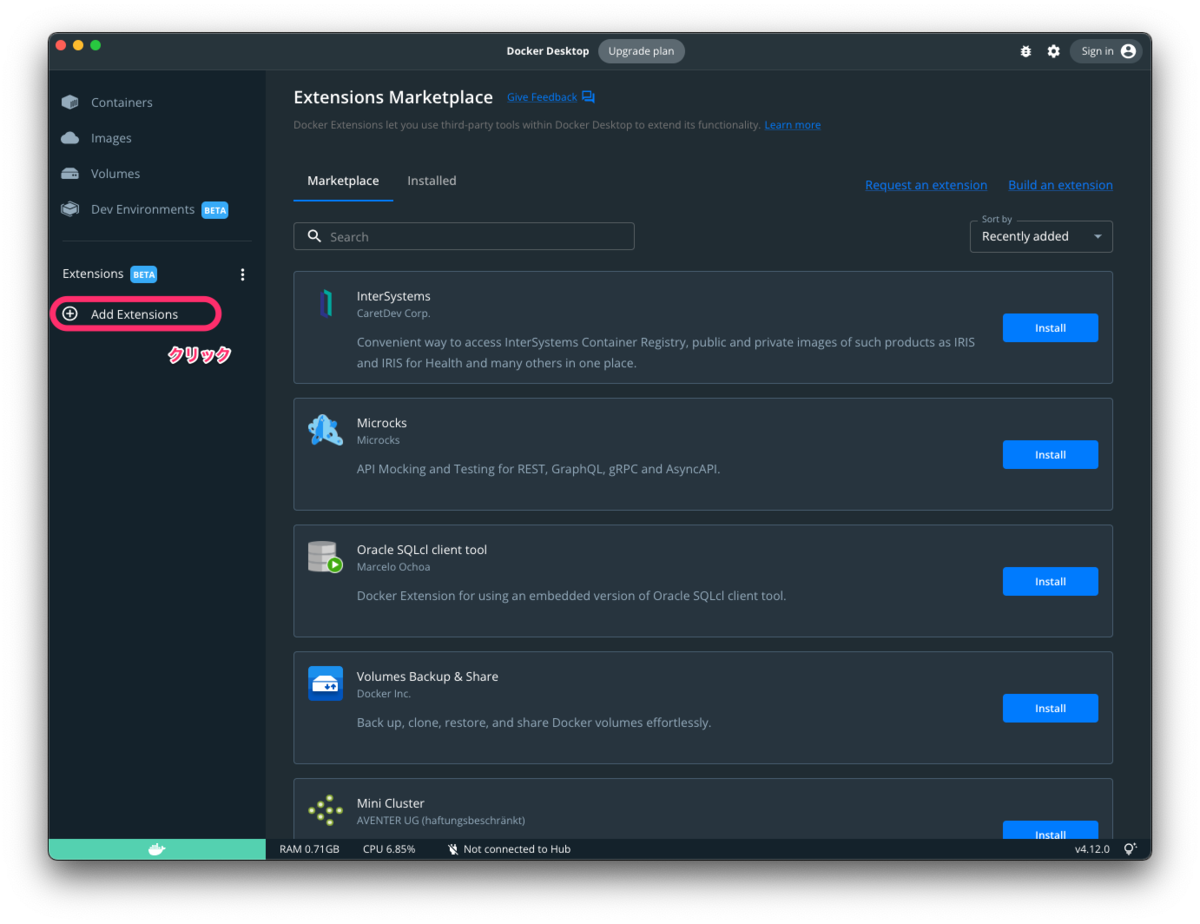Click the Sign in button
Viewport: 1200px width, 924px height.
pyautogui.click(x=1105, y=51)
